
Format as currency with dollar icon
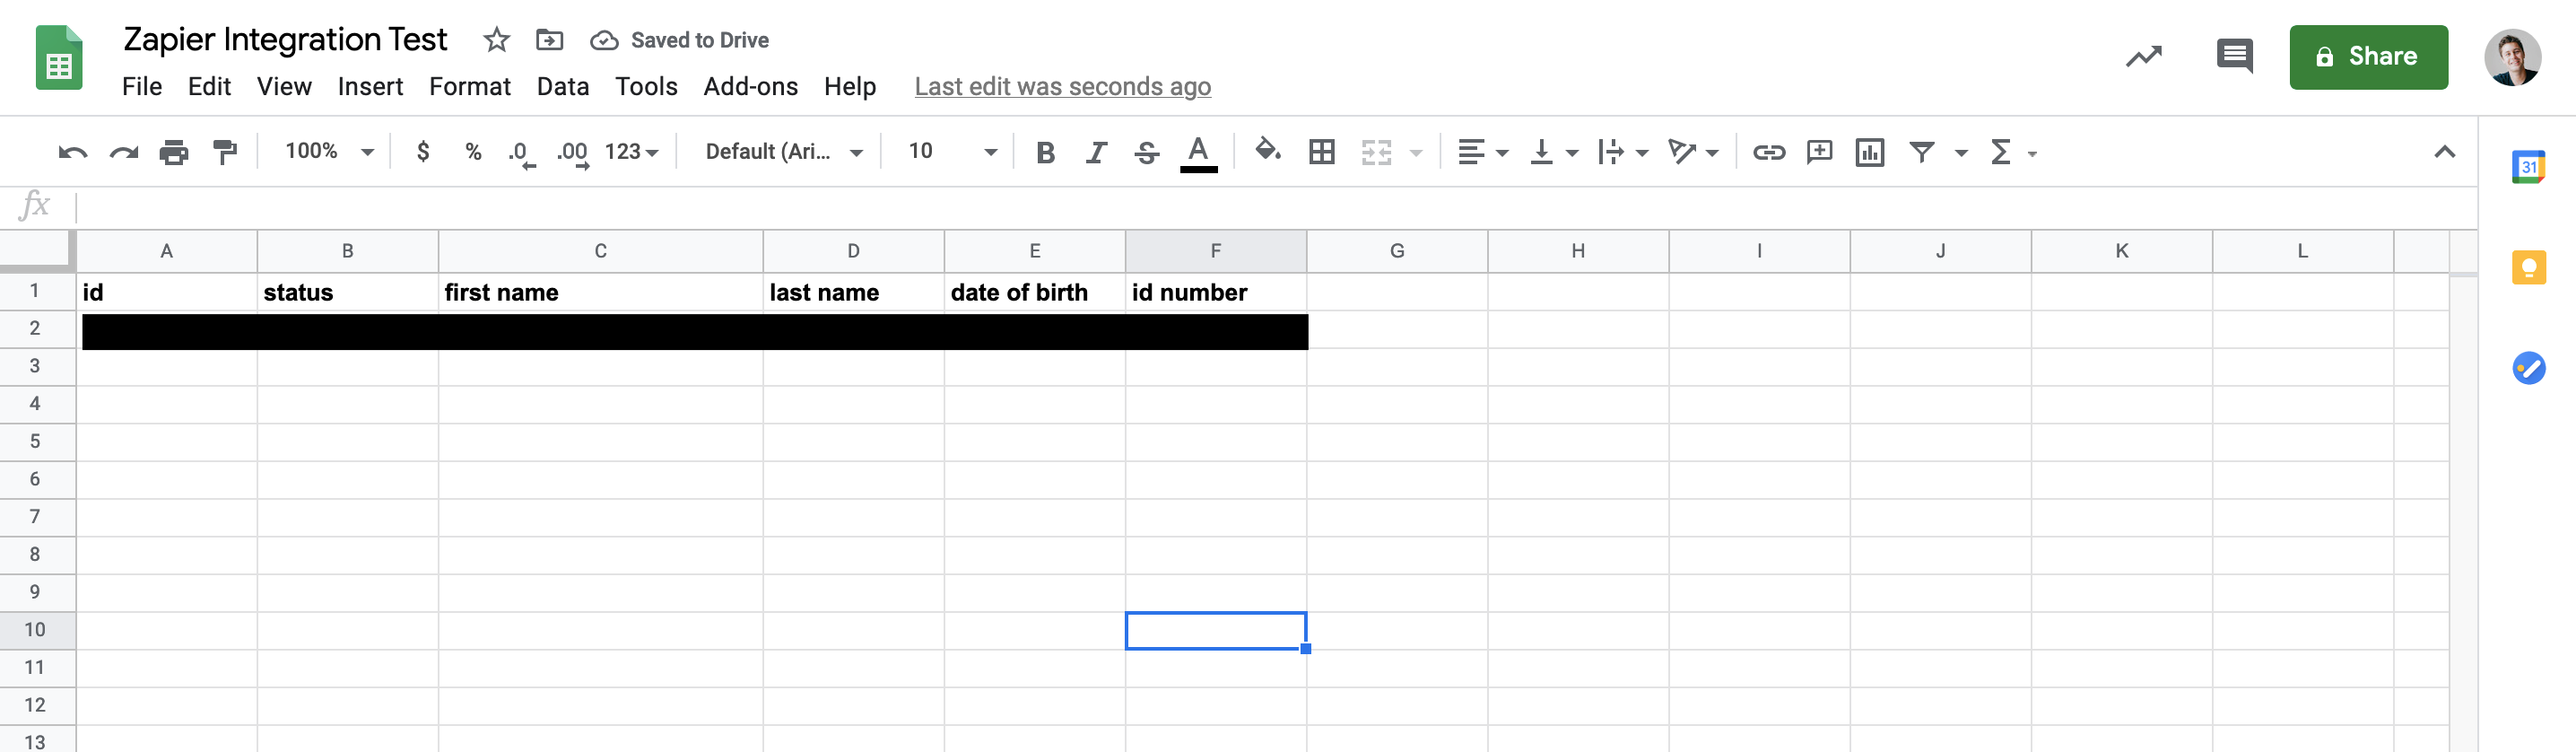coord(423,152)
